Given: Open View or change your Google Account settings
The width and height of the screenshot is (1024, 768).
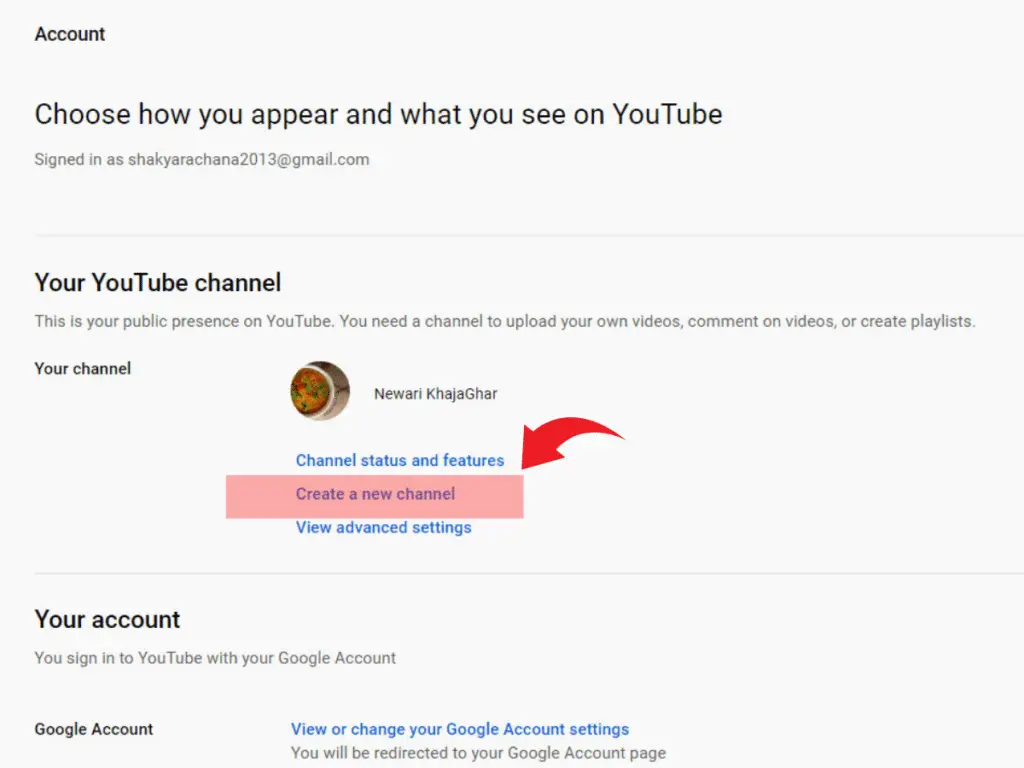Looking at the screenshot, I should coord(460,729).
